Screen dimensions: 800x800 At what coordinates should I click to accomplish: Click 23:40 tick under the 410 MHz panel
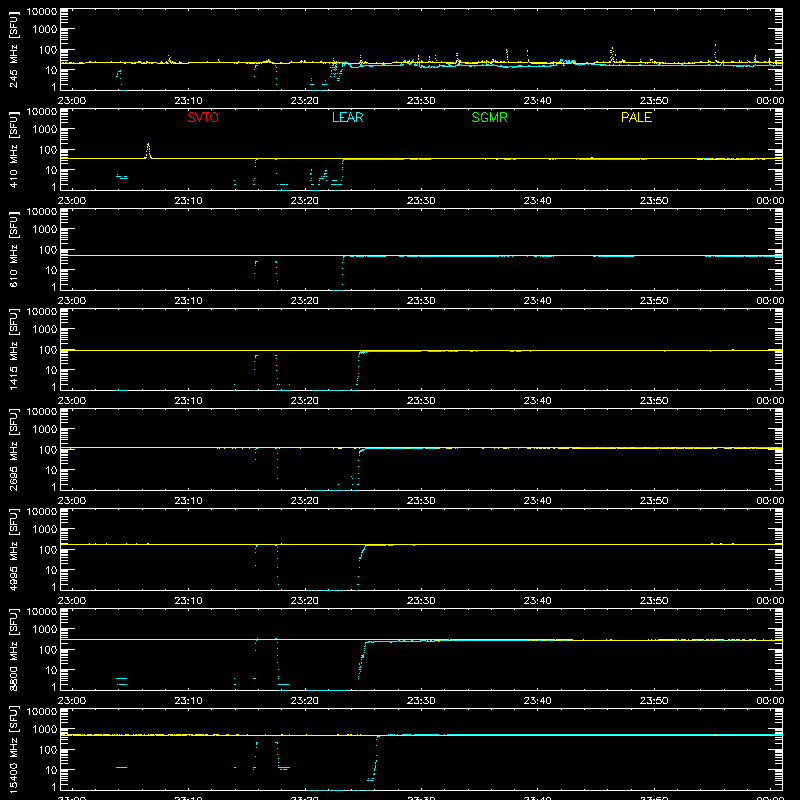[537, 201]
